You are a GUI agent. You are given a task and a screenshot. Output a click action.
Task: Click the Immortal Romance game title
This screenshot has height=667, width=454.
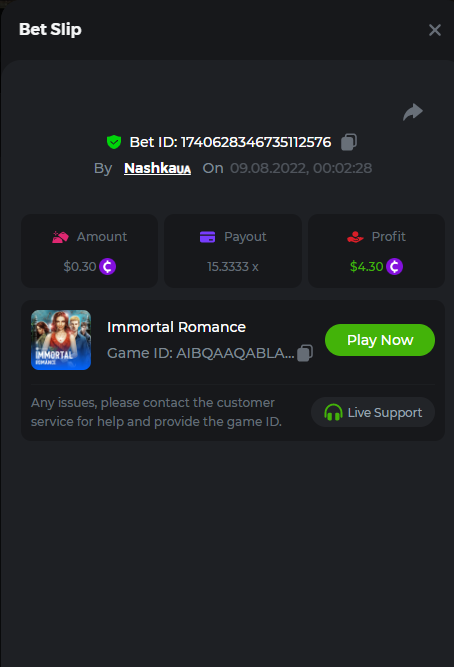(177, 327)
